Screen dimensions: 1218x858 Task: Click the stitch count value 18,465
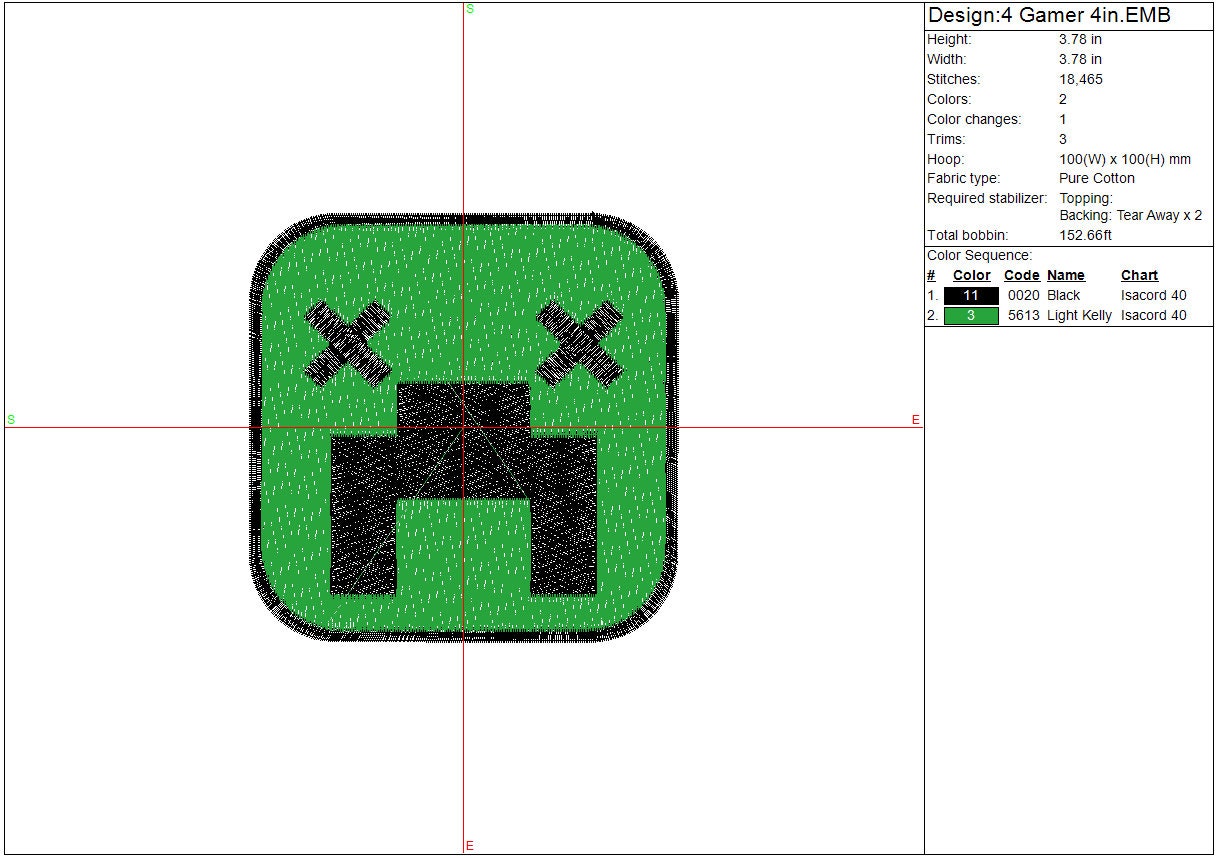[x=1081, y=80]
